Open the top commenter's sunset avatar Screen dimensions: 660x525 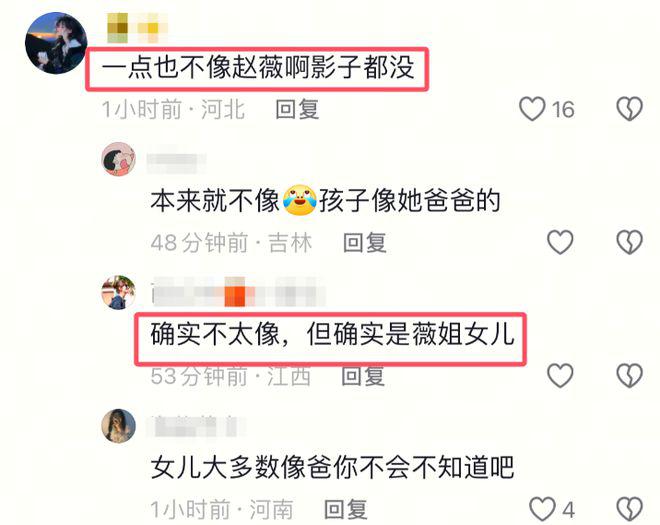click(56, 43)
